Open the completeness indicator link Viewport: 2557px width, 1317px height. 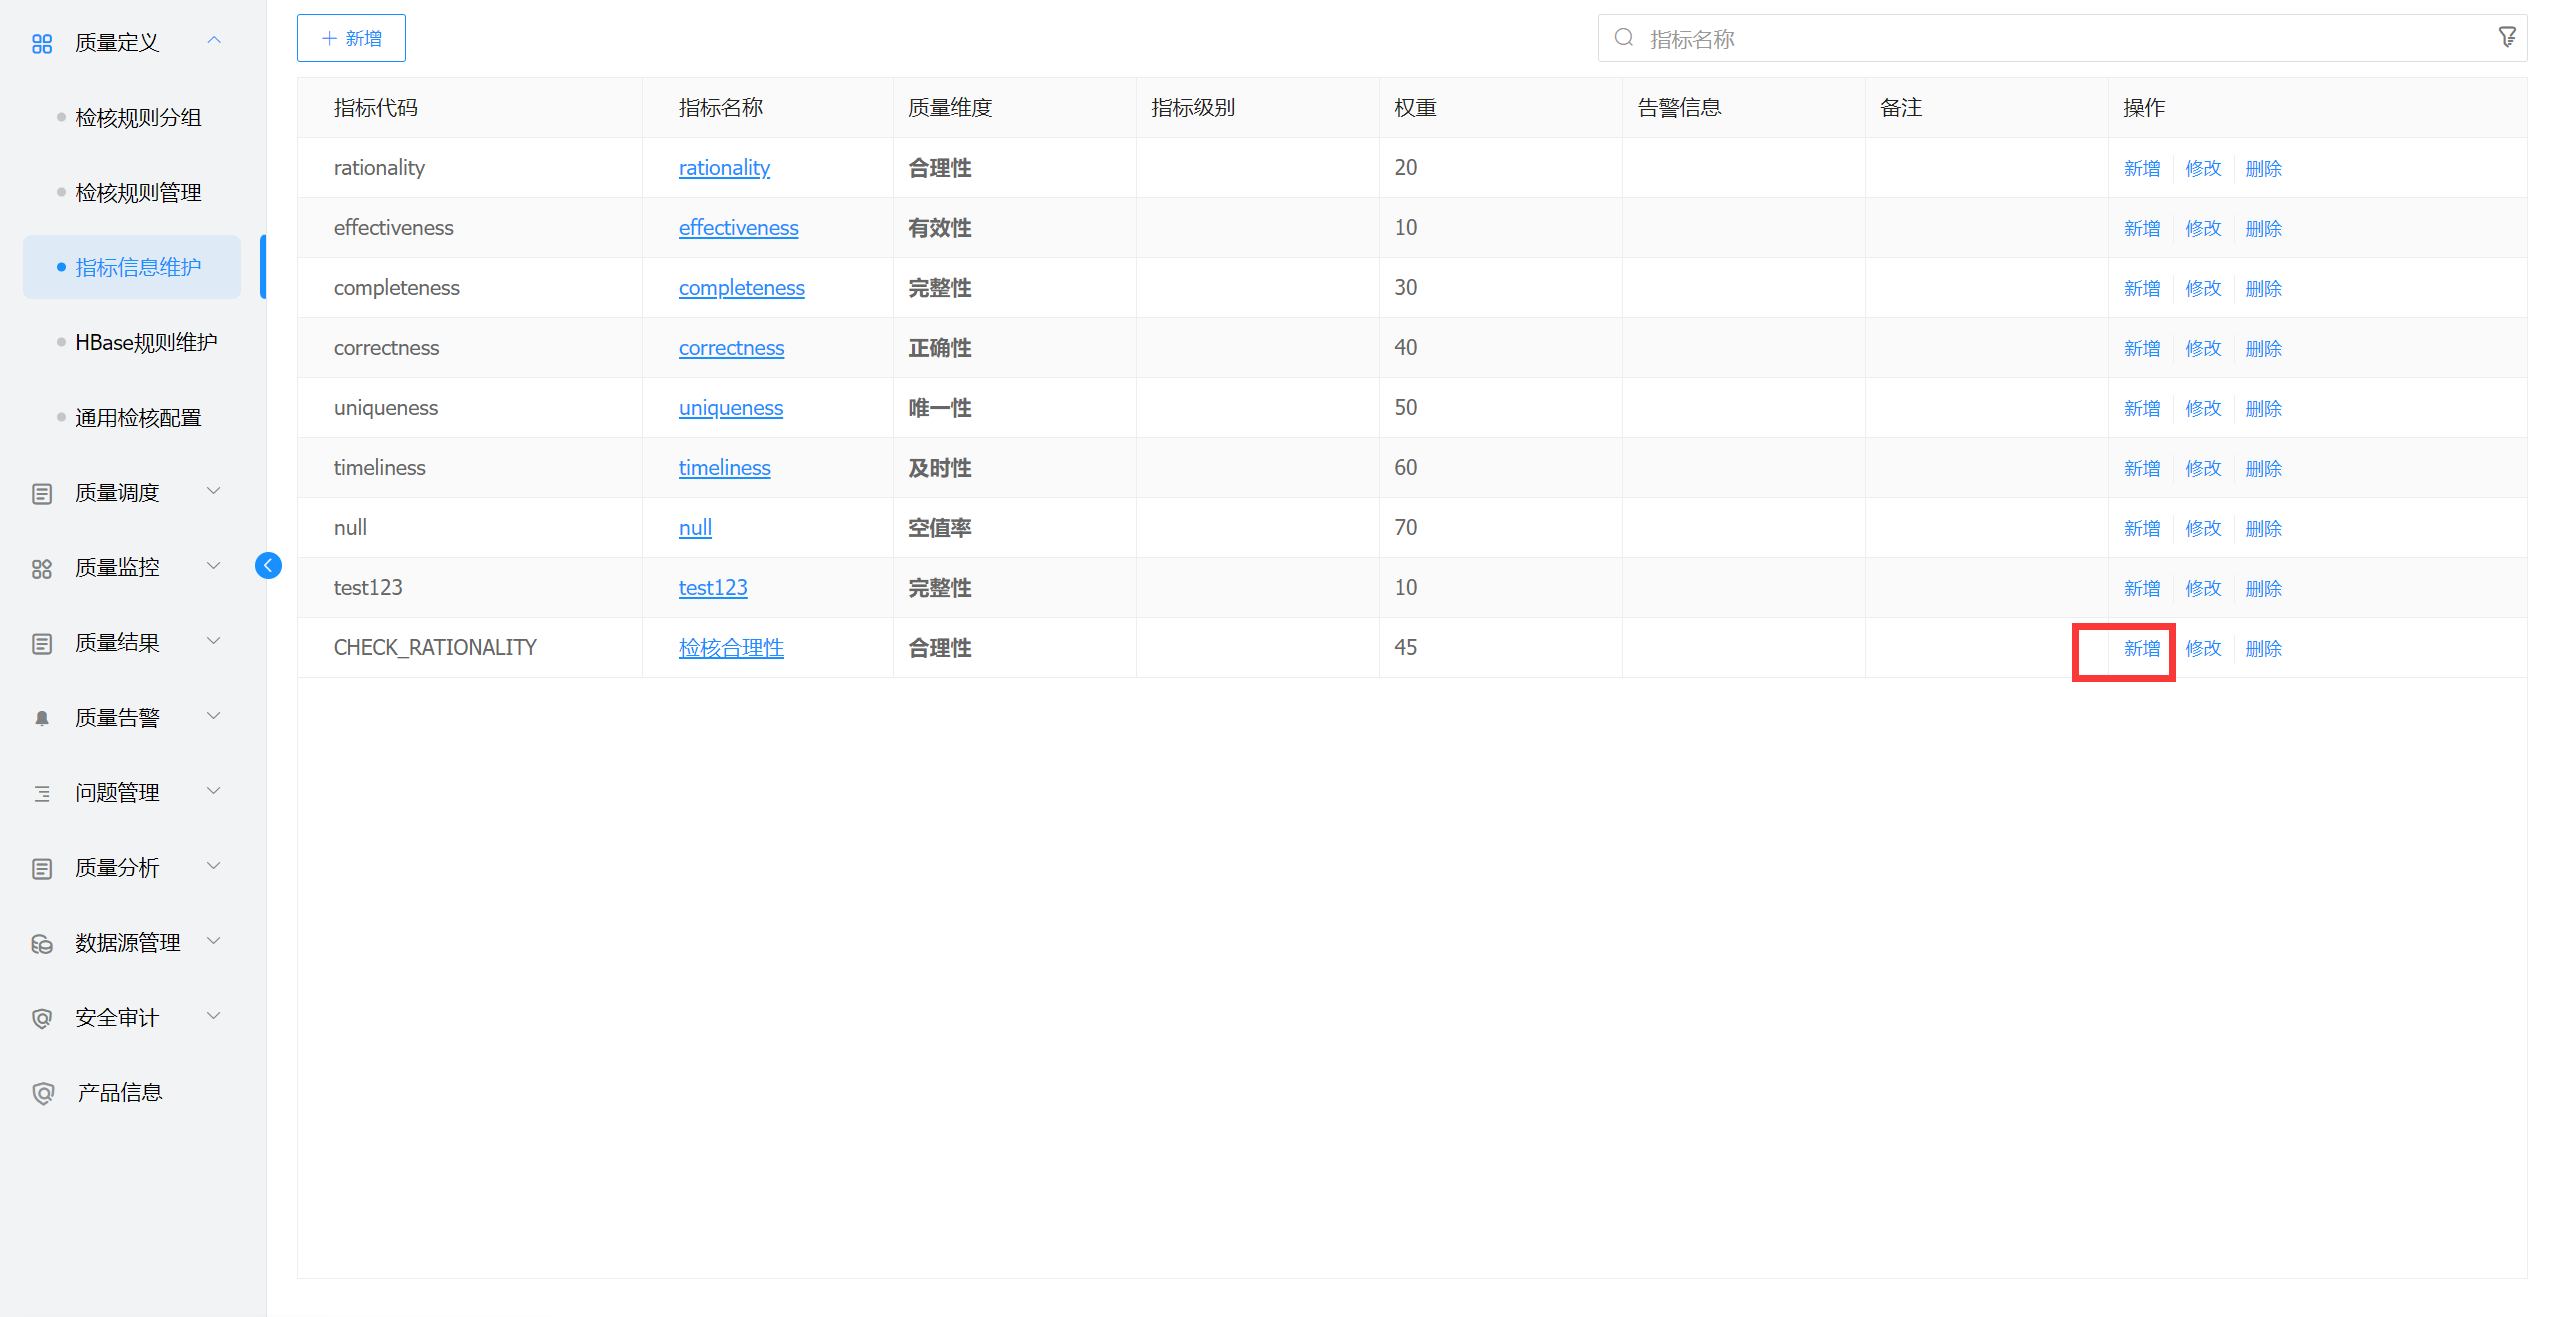point(741,288)
